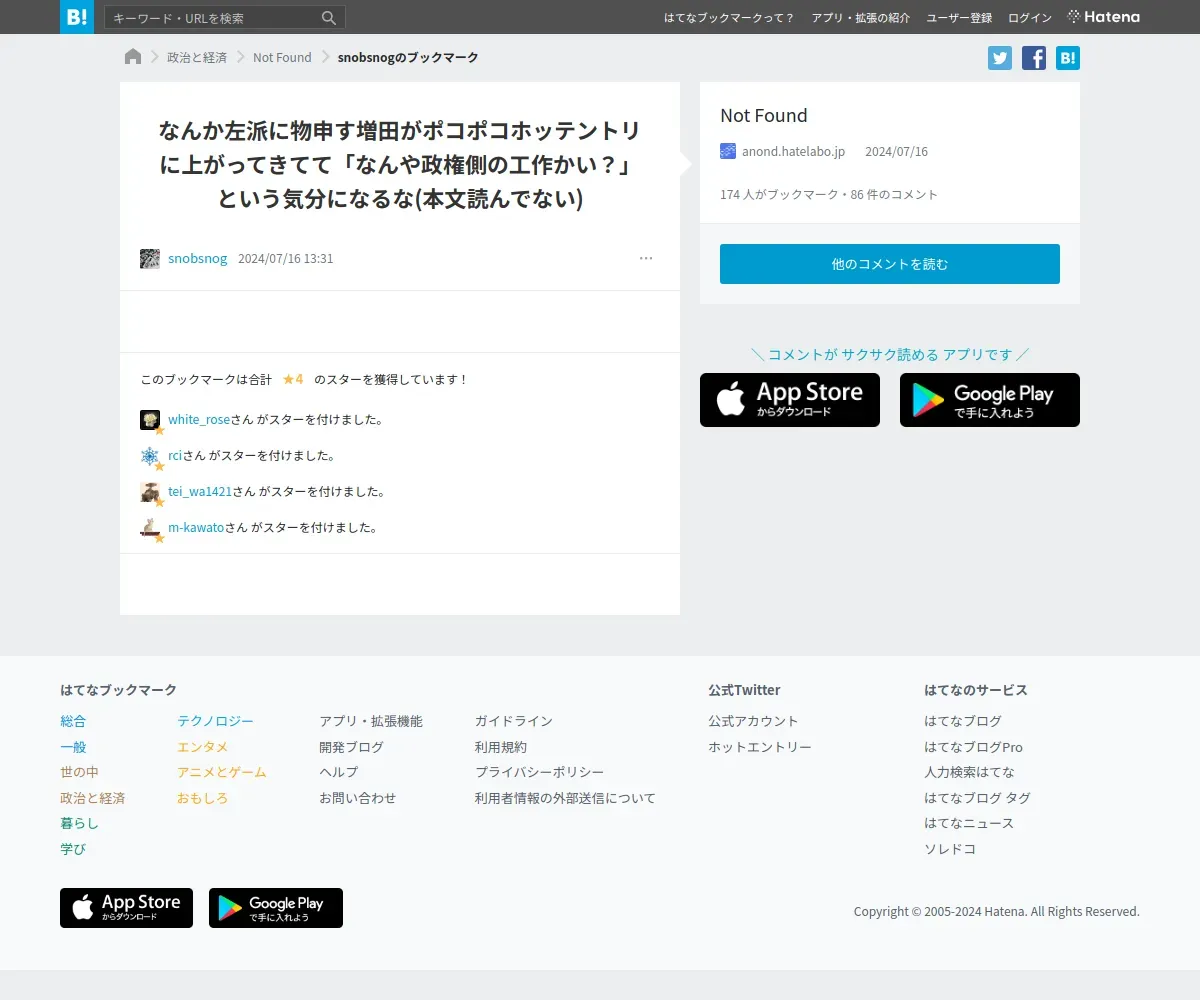Open お問い合わせ footer link
The width and height of the screenshot is (1200, 1000).
point(357,798)
